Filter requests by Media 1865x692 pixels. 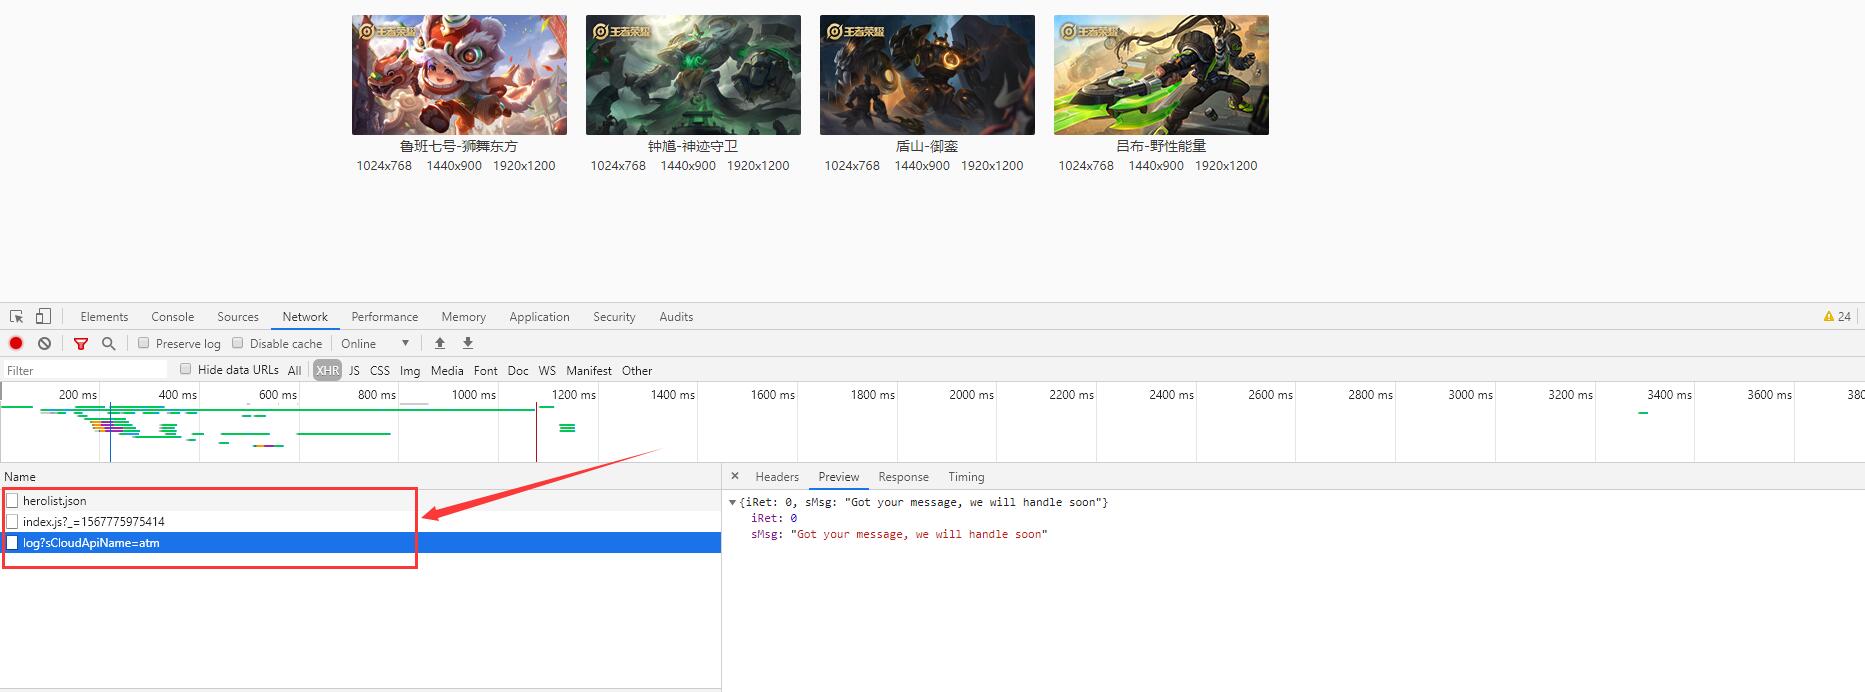[447, 370]
